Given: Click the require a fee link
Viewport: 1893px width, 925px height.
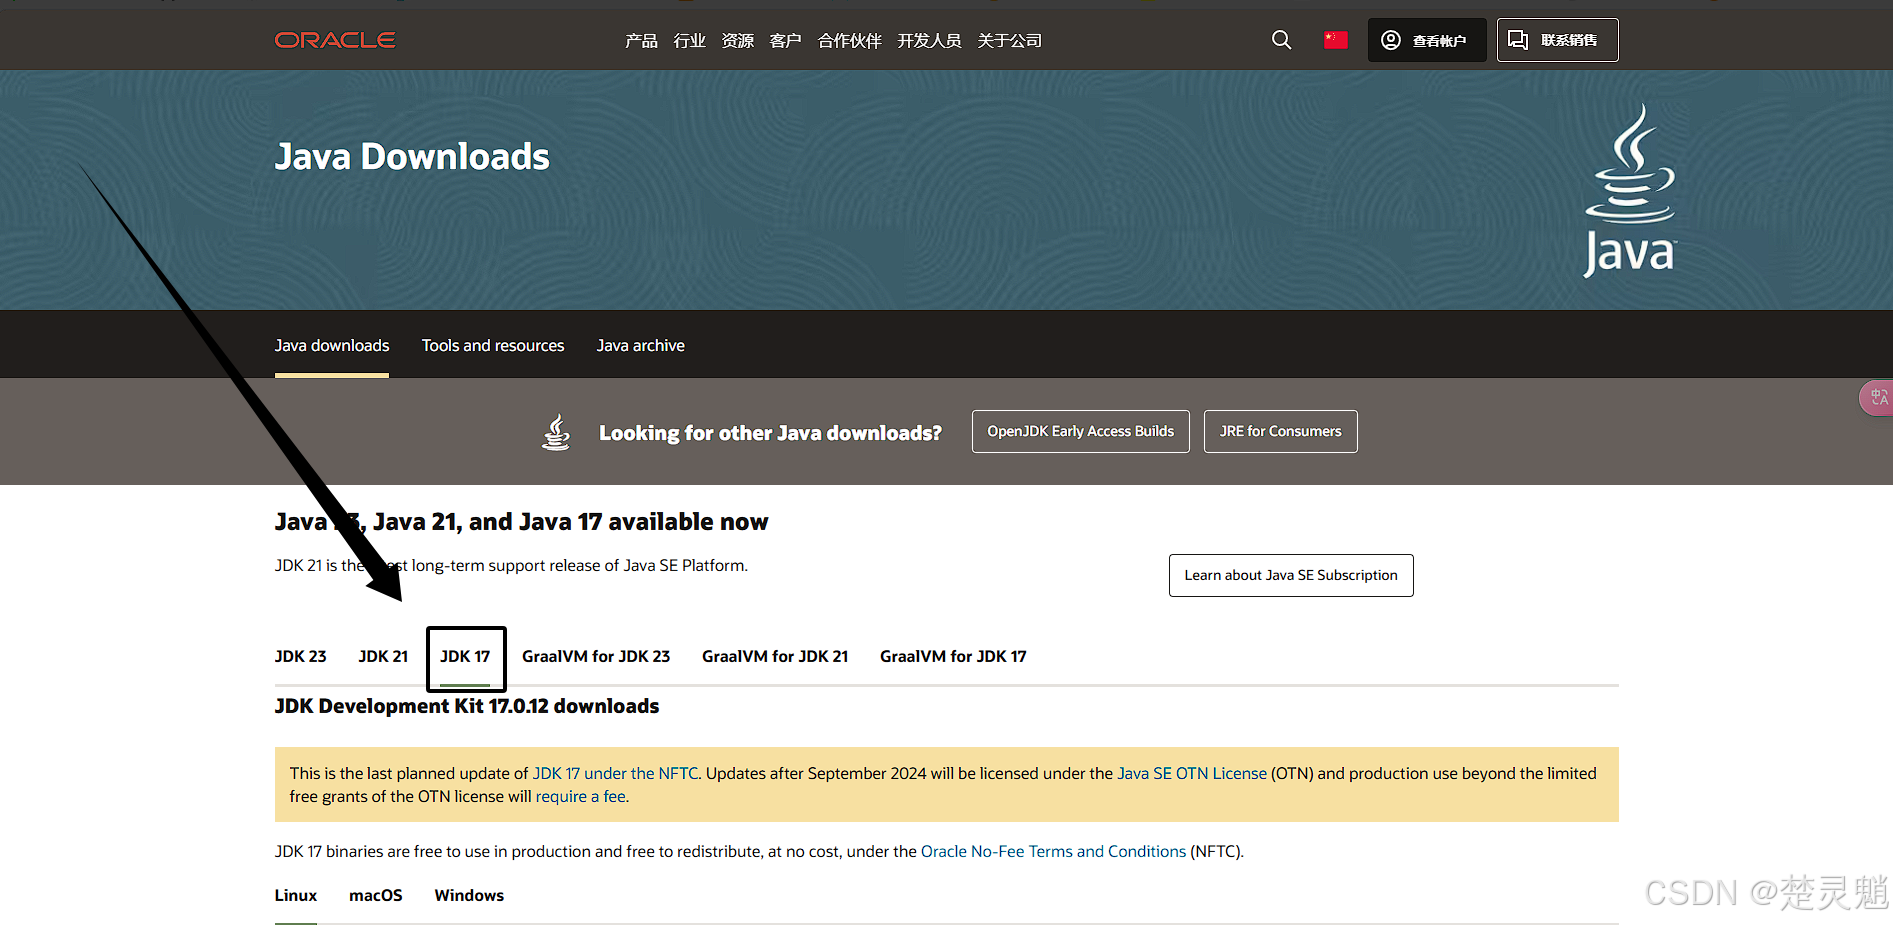Looking at the screenshot, I should (581, 796).
